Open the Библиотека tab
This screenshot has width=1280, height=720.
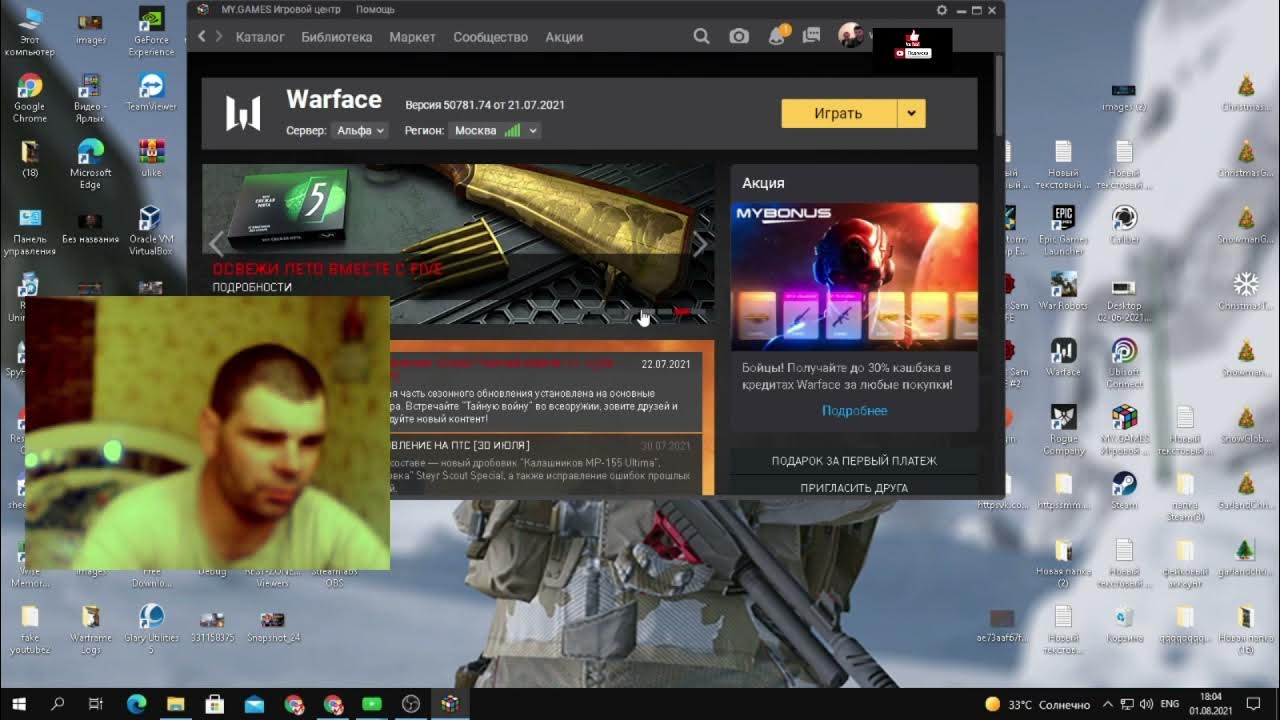coord(337,37)
